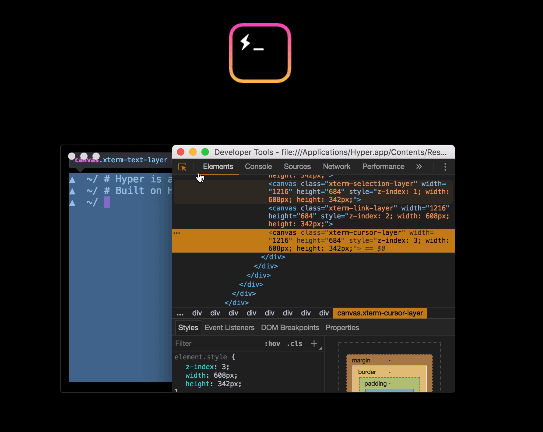The width and height of the screenshot is (543, 432).
Task: Open the Sources tab
Action: click(x=297, y=167)
